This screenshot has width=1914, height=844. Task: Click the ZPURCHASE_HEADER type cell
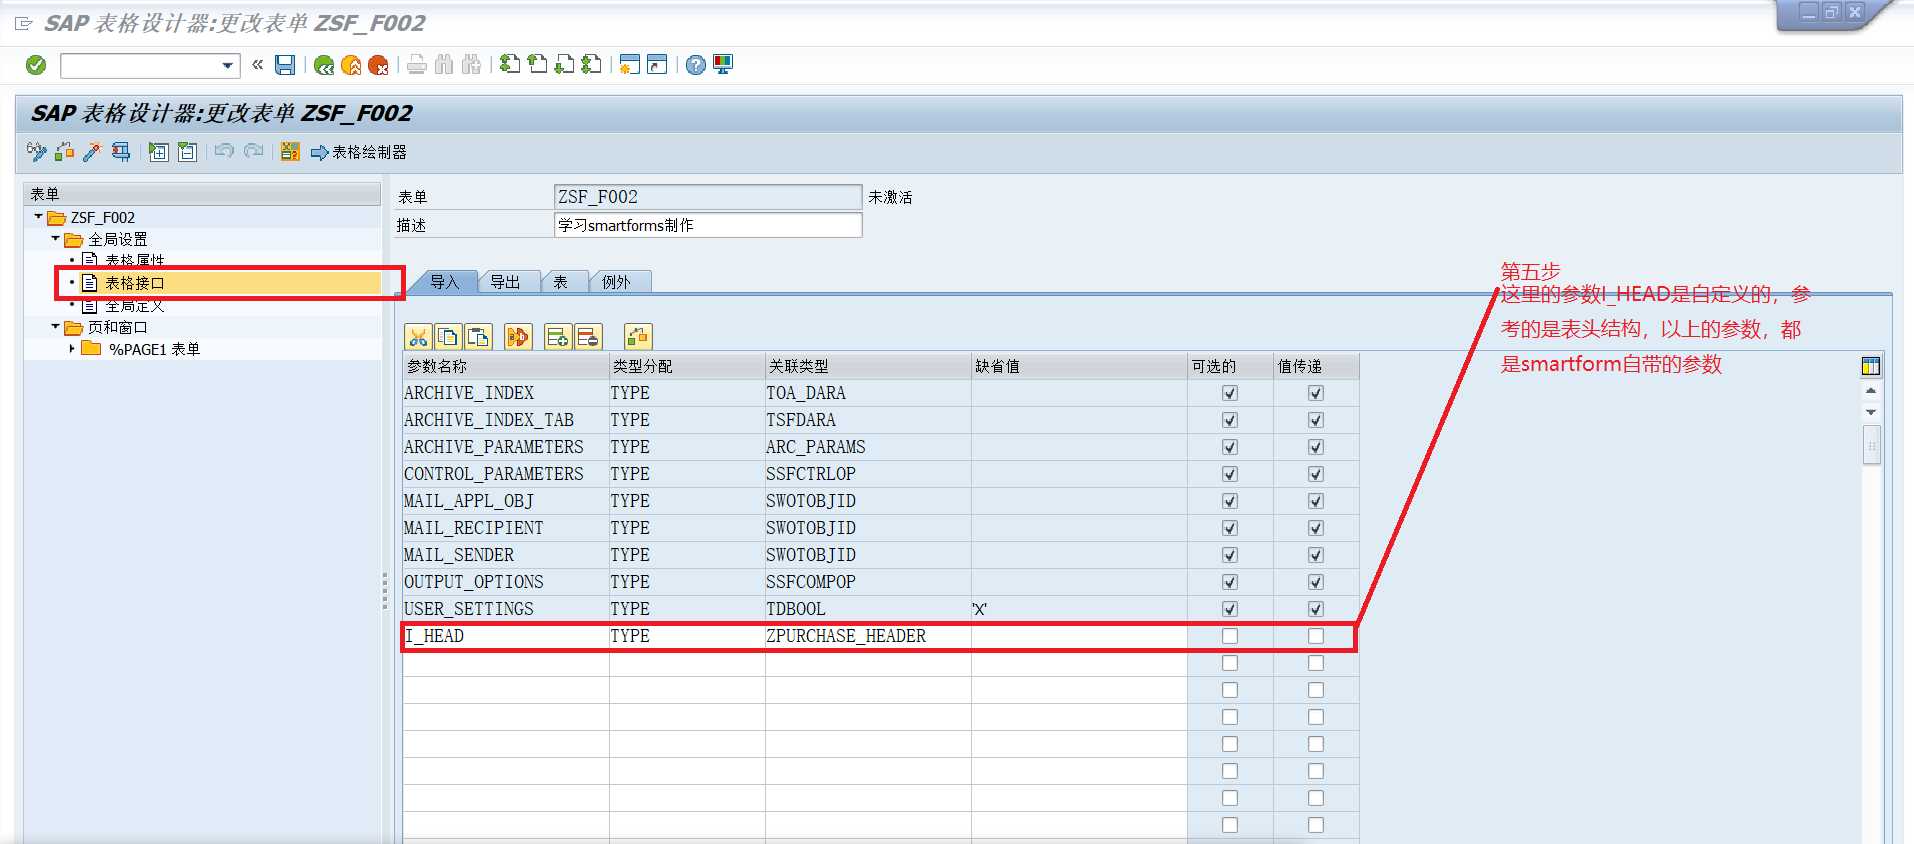[868, 636]
